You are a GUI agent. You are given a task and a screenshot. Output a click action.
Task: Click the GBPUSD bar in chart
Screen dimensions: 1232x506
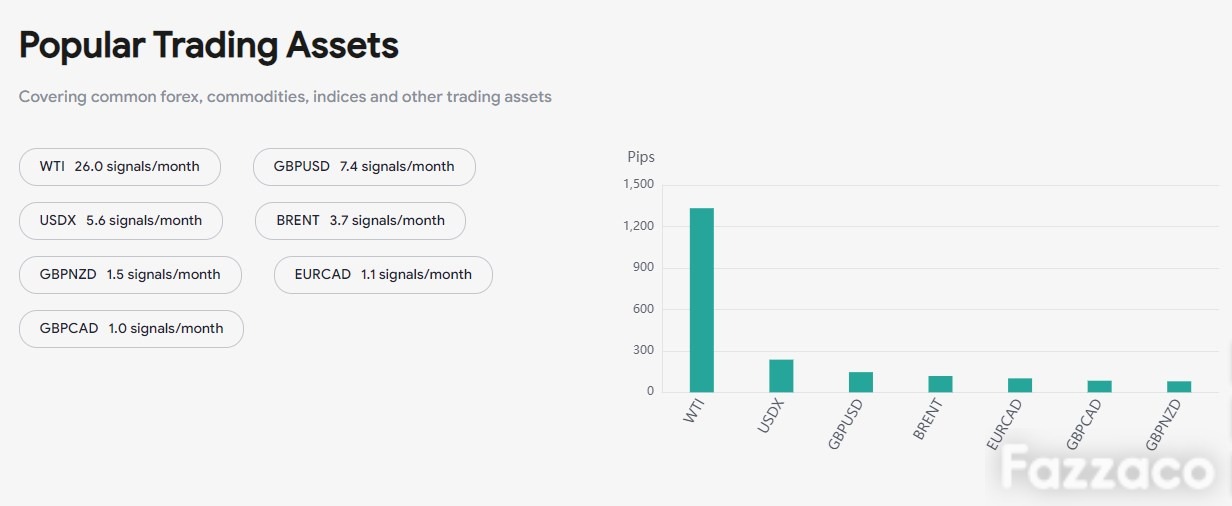pyautogui.click(x=861, y=382)
